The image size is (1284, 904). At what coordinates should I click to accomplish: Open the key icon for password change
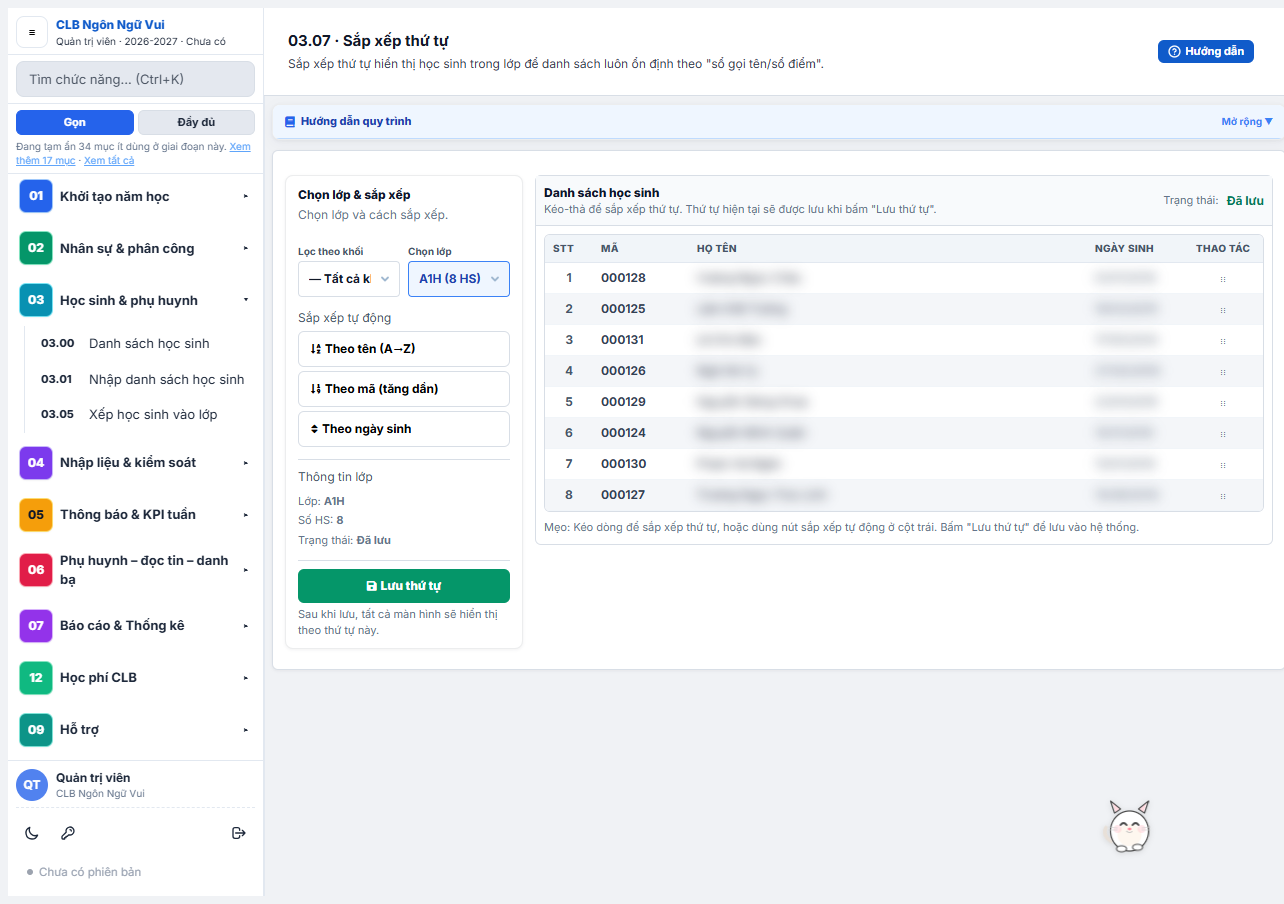point(68,833)
